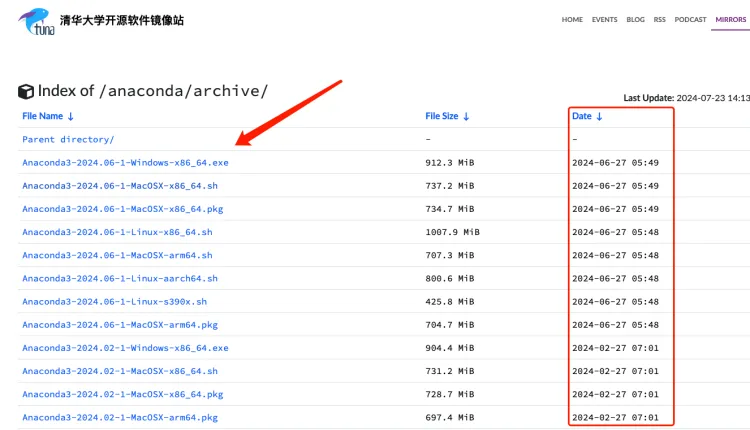Click the Index of /anaconda/archive/ heading

[x=153, y=91]
